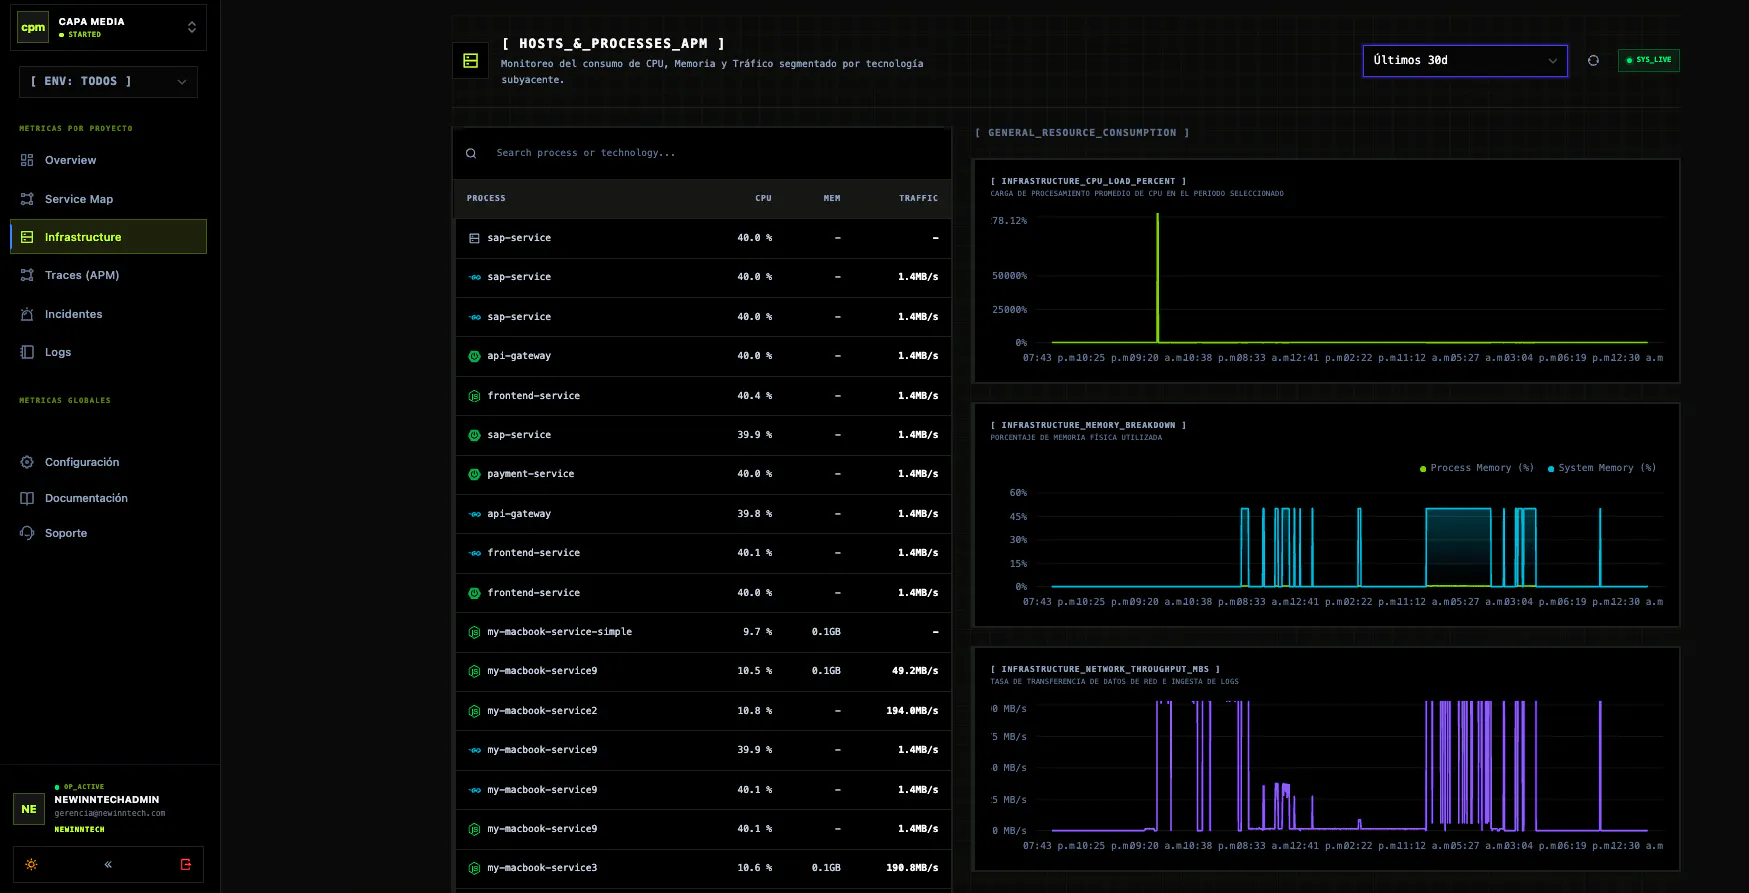
Task: Sort by PROCESS column header
Action: tap(486, 198)
